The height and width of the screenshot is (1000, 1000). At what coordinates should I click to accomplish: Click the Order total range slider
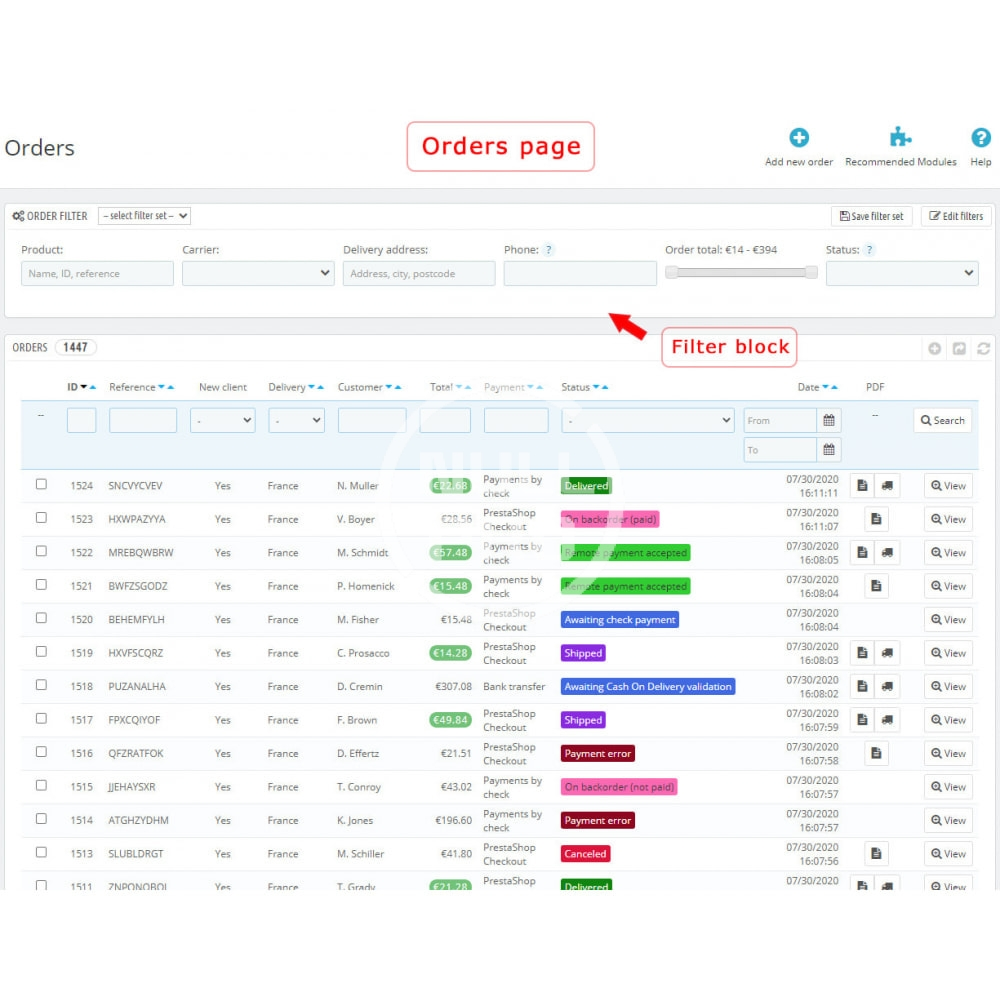pos(741,272)
